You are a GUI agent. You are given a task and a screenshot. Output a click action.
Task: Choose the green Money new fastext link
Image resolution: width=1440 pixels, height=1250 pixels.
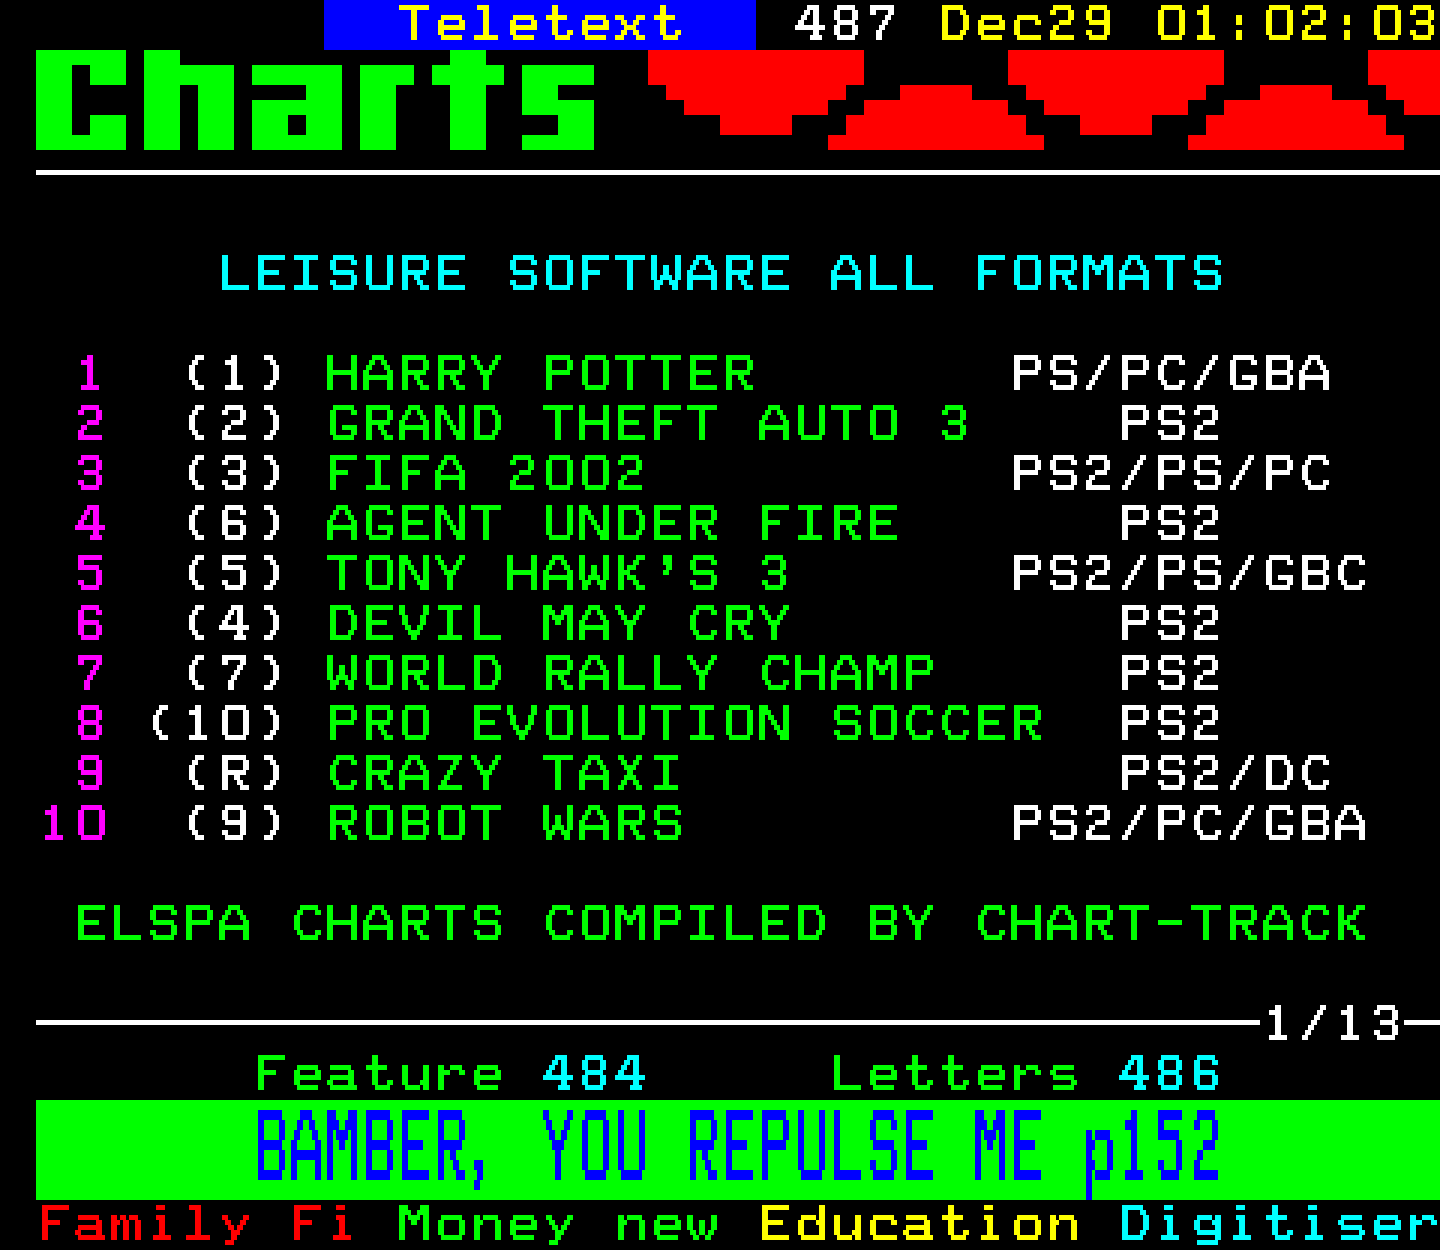[558, 1225]
